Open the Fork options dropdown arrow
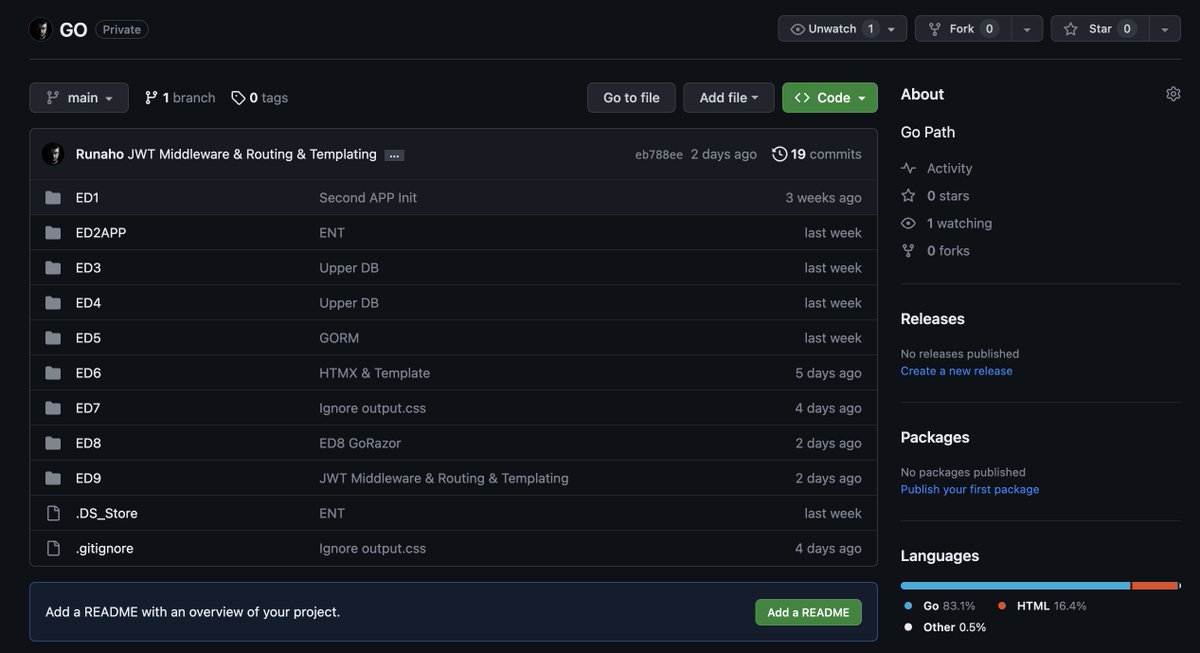Screen dimensions: 1200x653 pos(1027,29)
